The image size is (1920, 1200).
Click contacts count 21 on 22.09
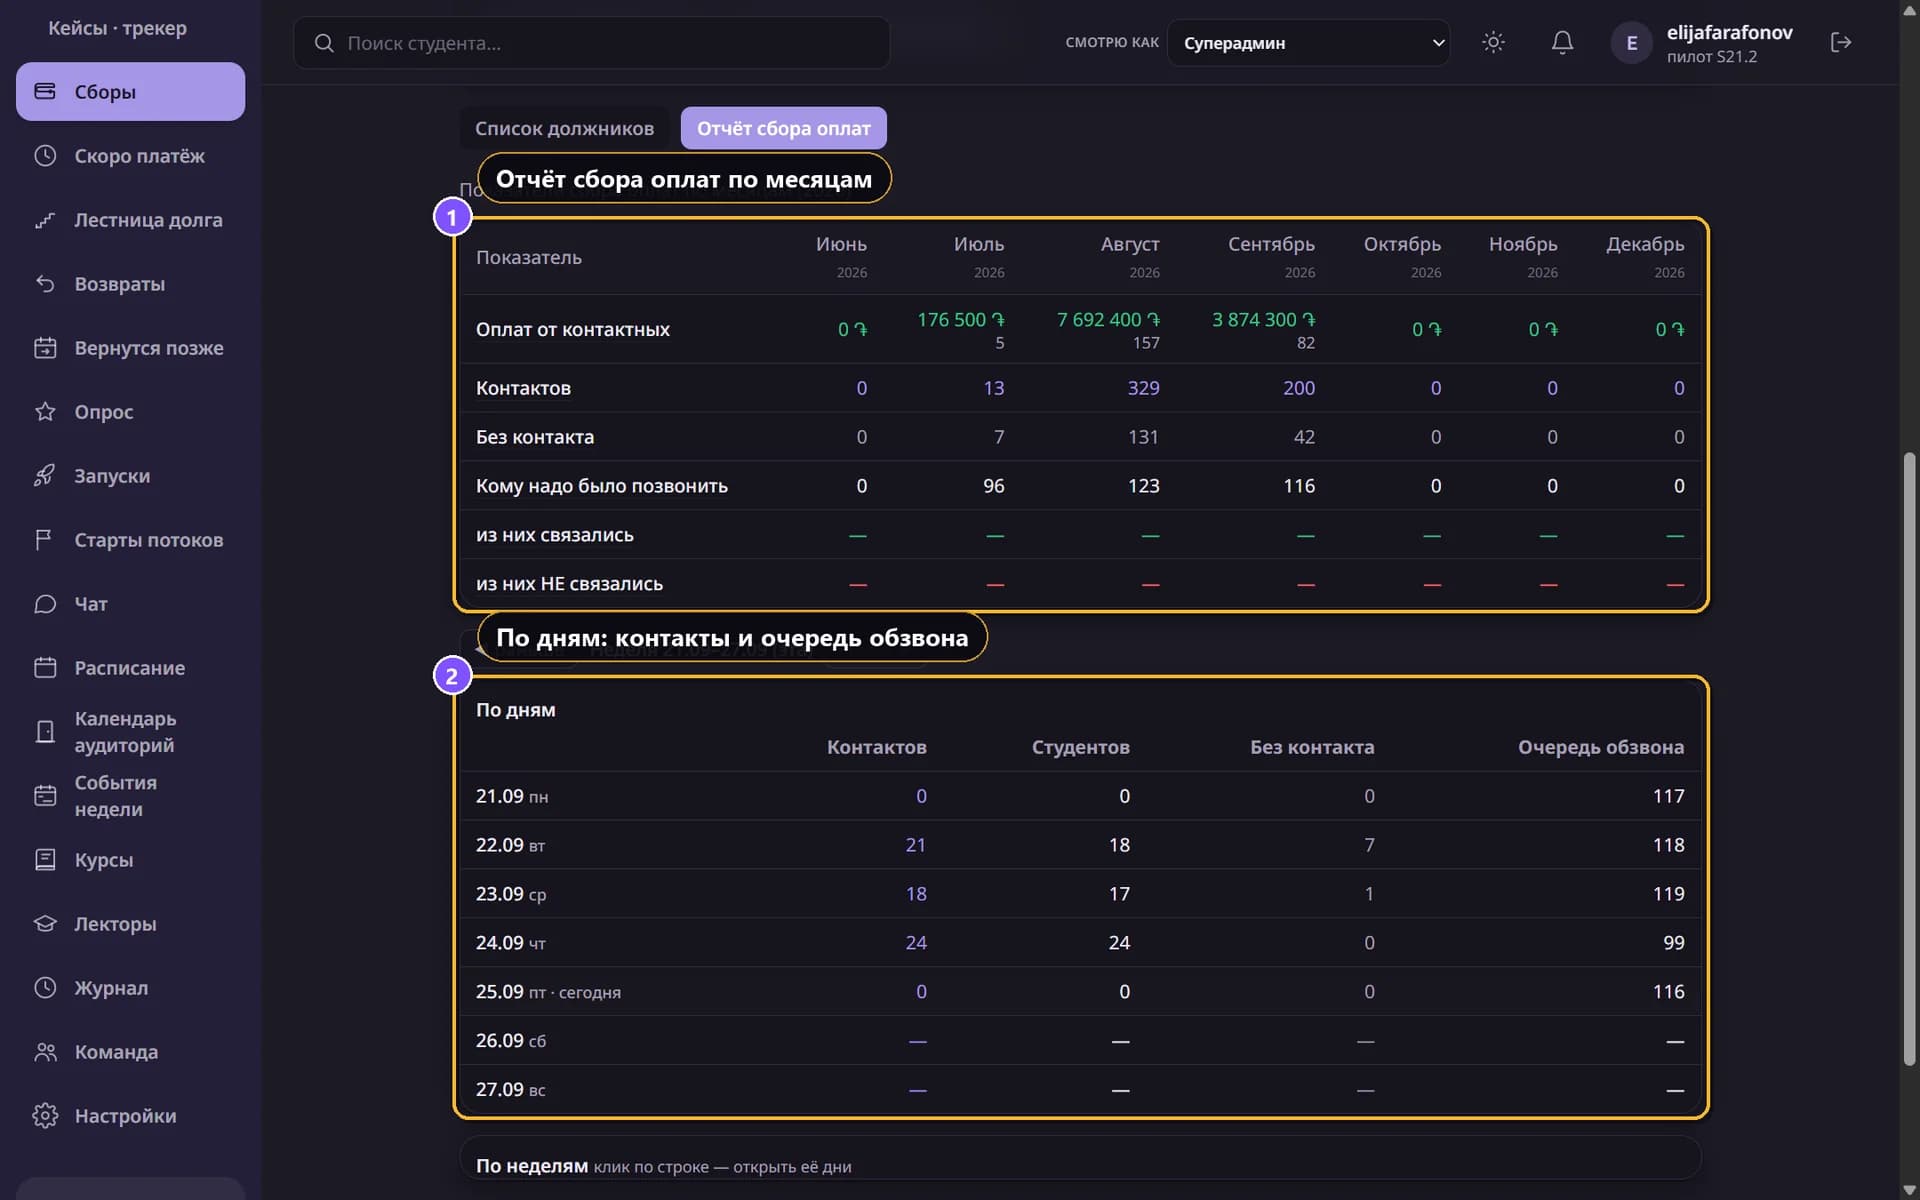[x=915, y=845]
